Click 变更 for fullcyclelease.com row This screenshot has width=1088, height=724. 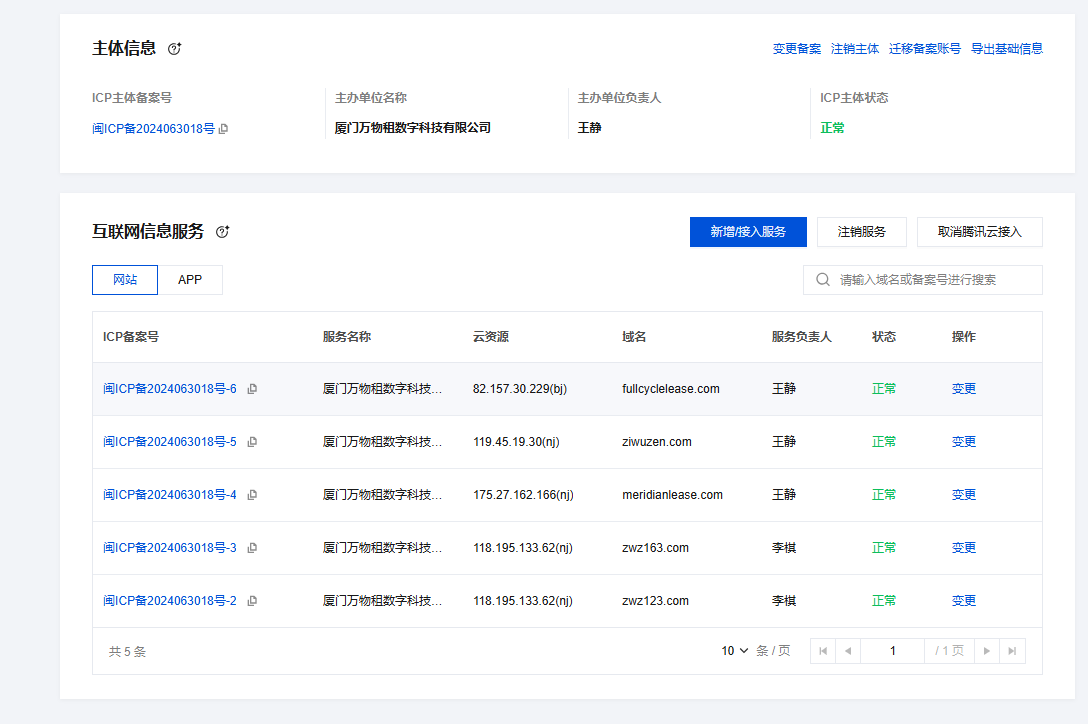click(964, 389)
